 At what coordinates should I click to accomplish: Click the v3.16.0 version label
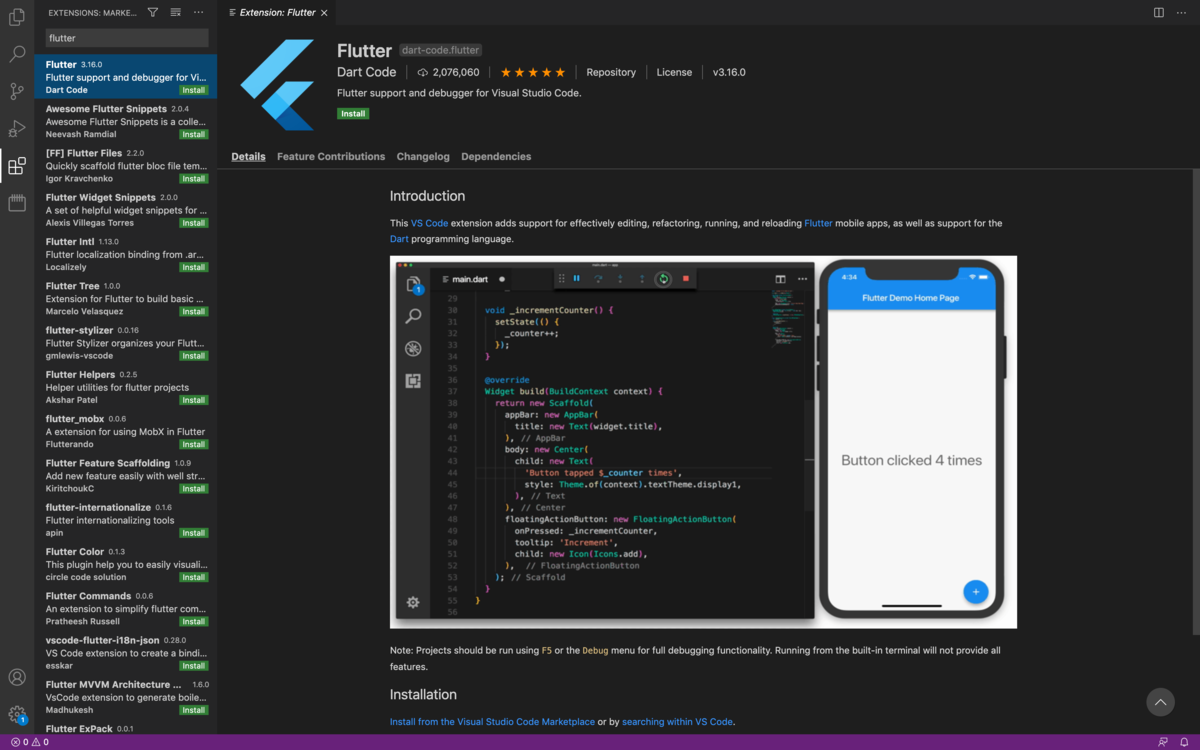click(x=729, y=72)
